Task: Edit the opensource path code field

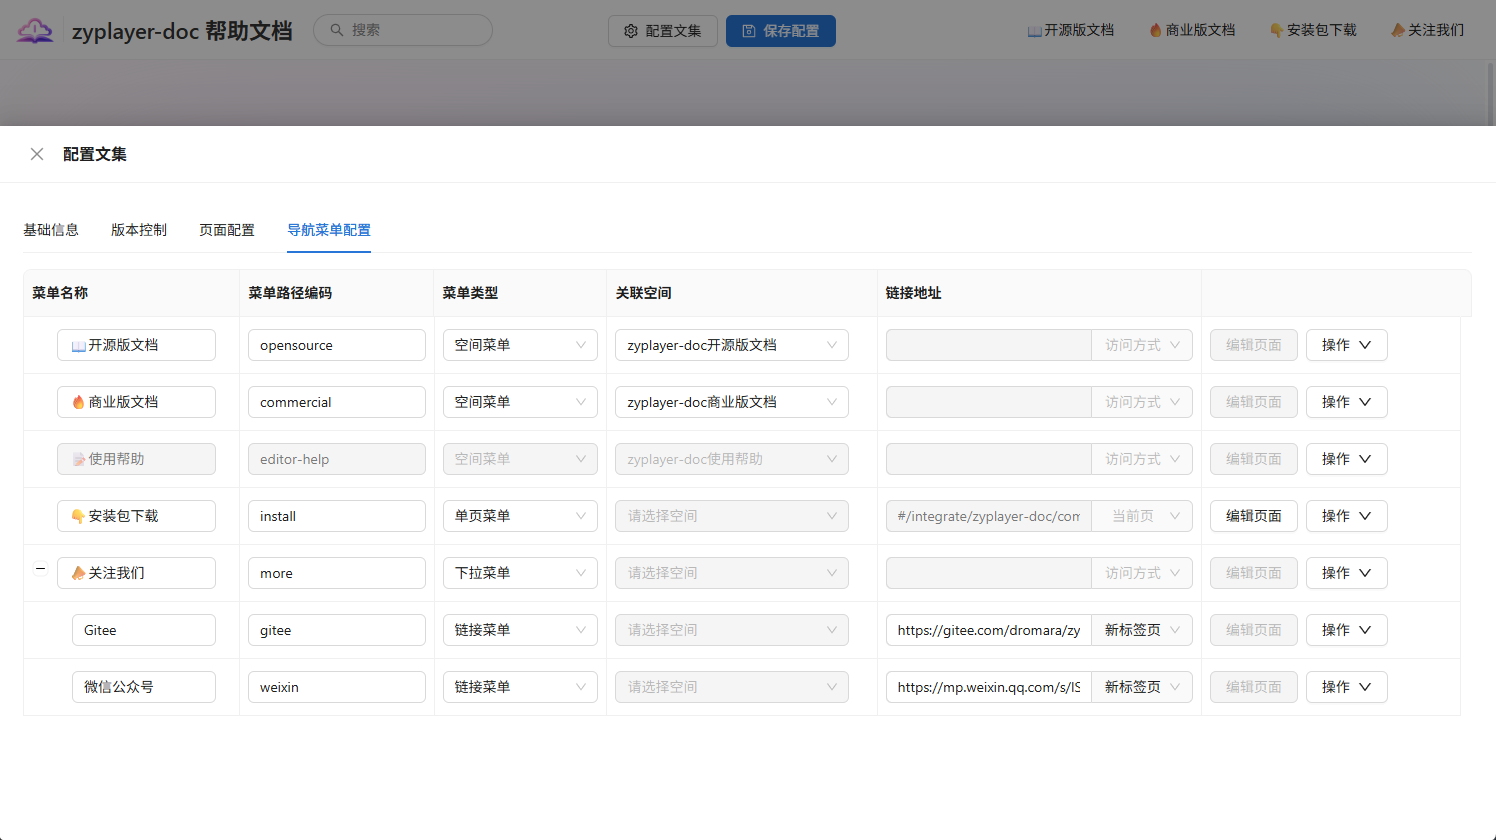Action: pos(337,345)
